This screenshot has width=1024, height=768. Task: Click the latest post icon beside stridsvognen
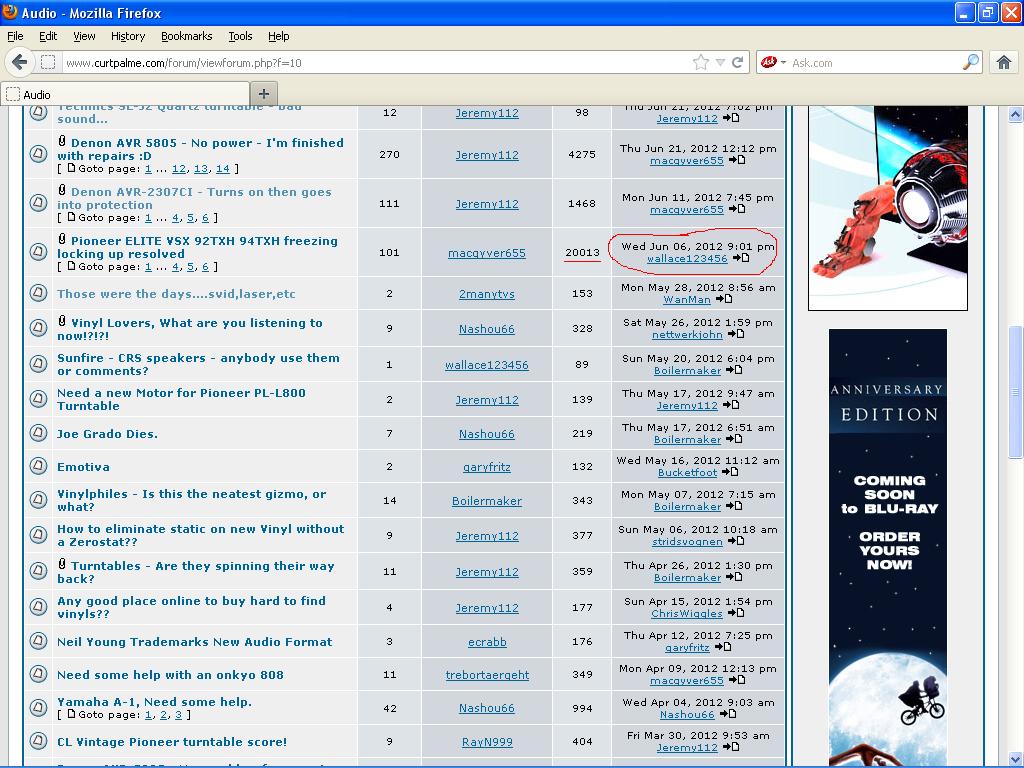pyautogui.click(x=736, y=541)
